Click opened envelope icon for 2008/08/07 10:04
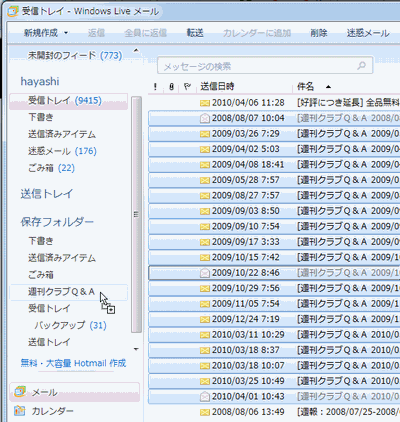The image size is (400, 422). [x=205, y=118]
